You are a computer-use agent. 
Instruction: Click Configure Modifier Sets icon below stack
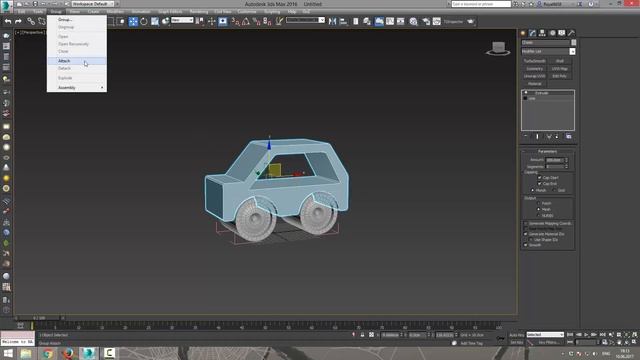[x=569, y=137]
